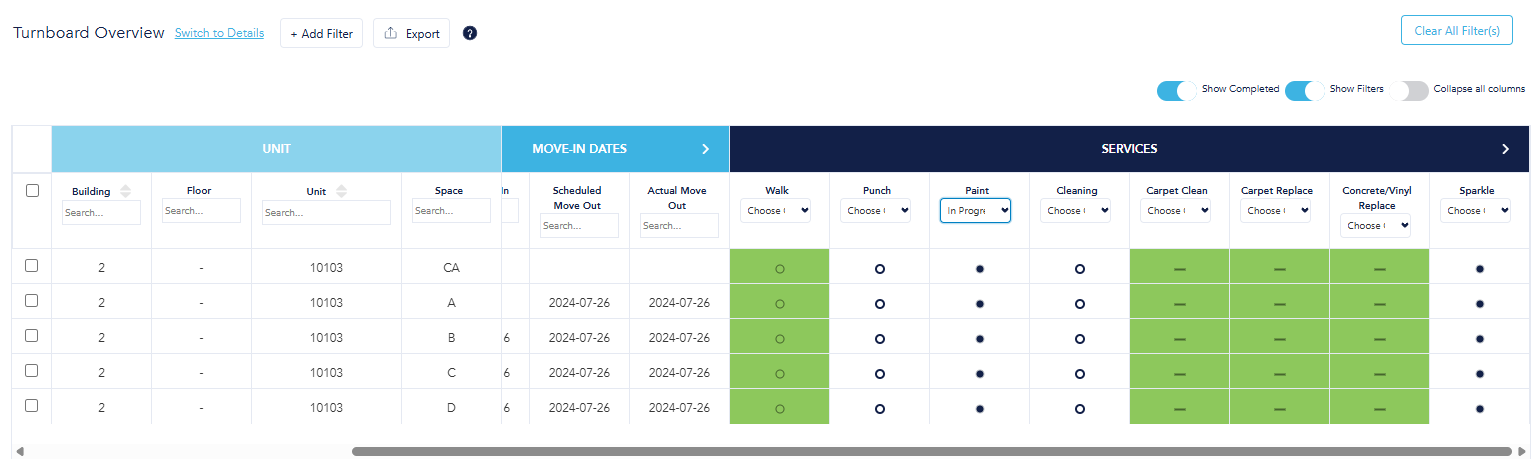Click Sparkle status dot for space B
Screen dimensions: 1531x465
coord(1480,339)
